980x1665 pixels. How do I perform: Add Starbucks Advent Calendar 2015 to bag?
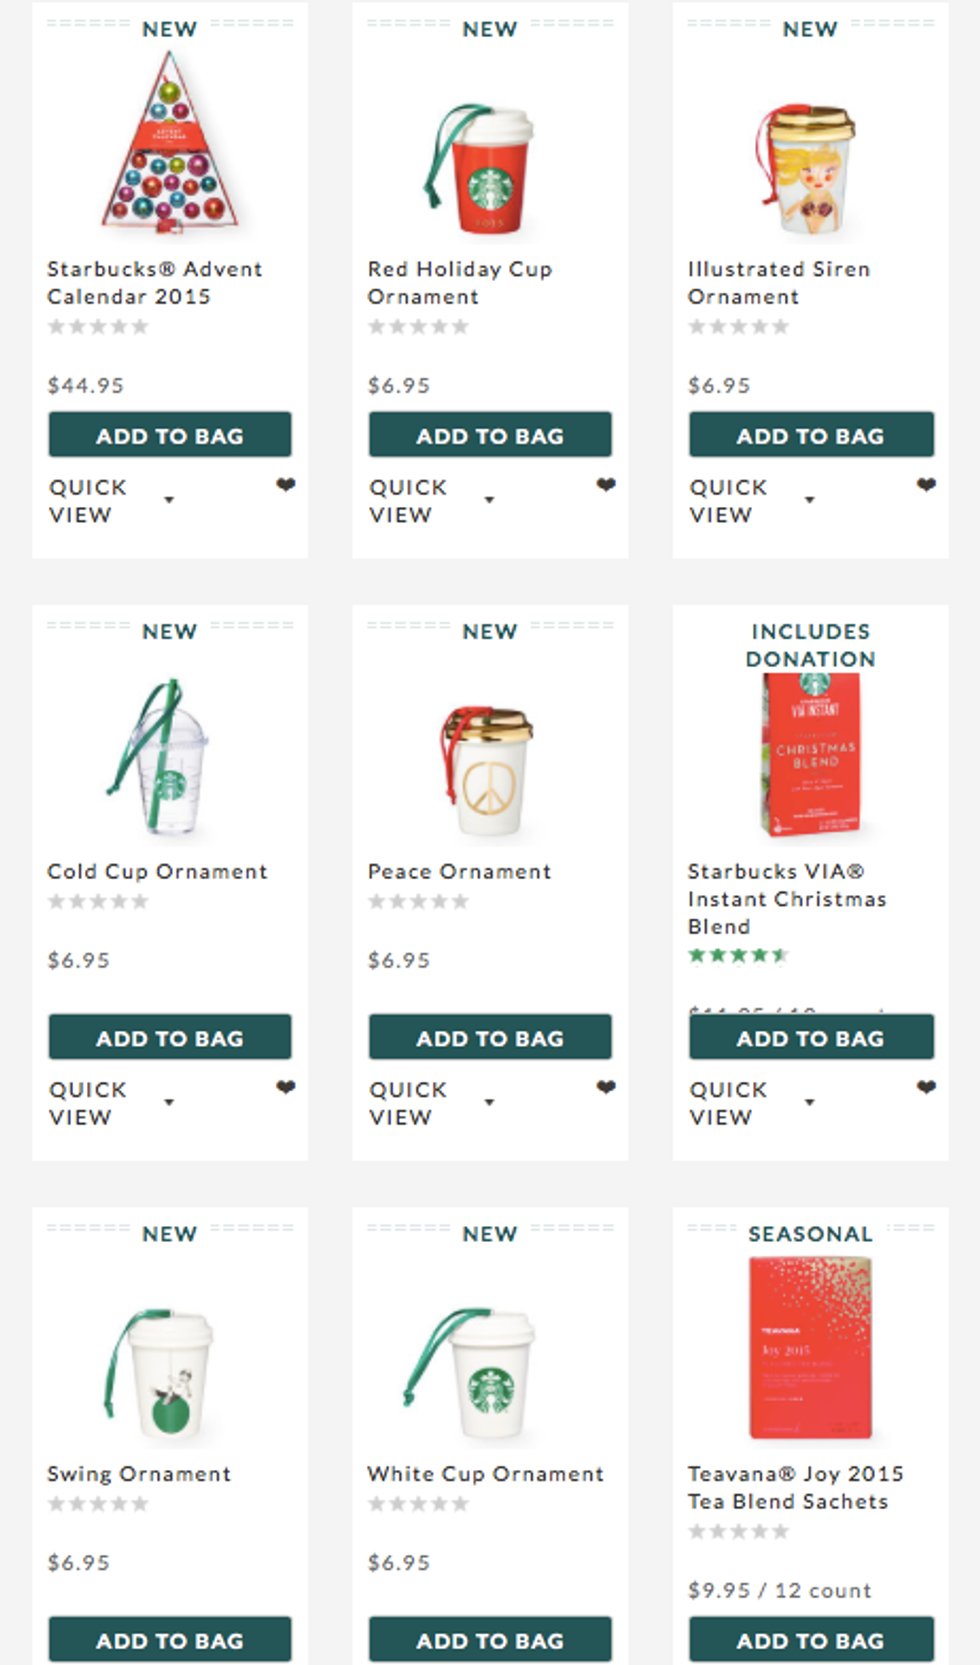tap(170, 435)
